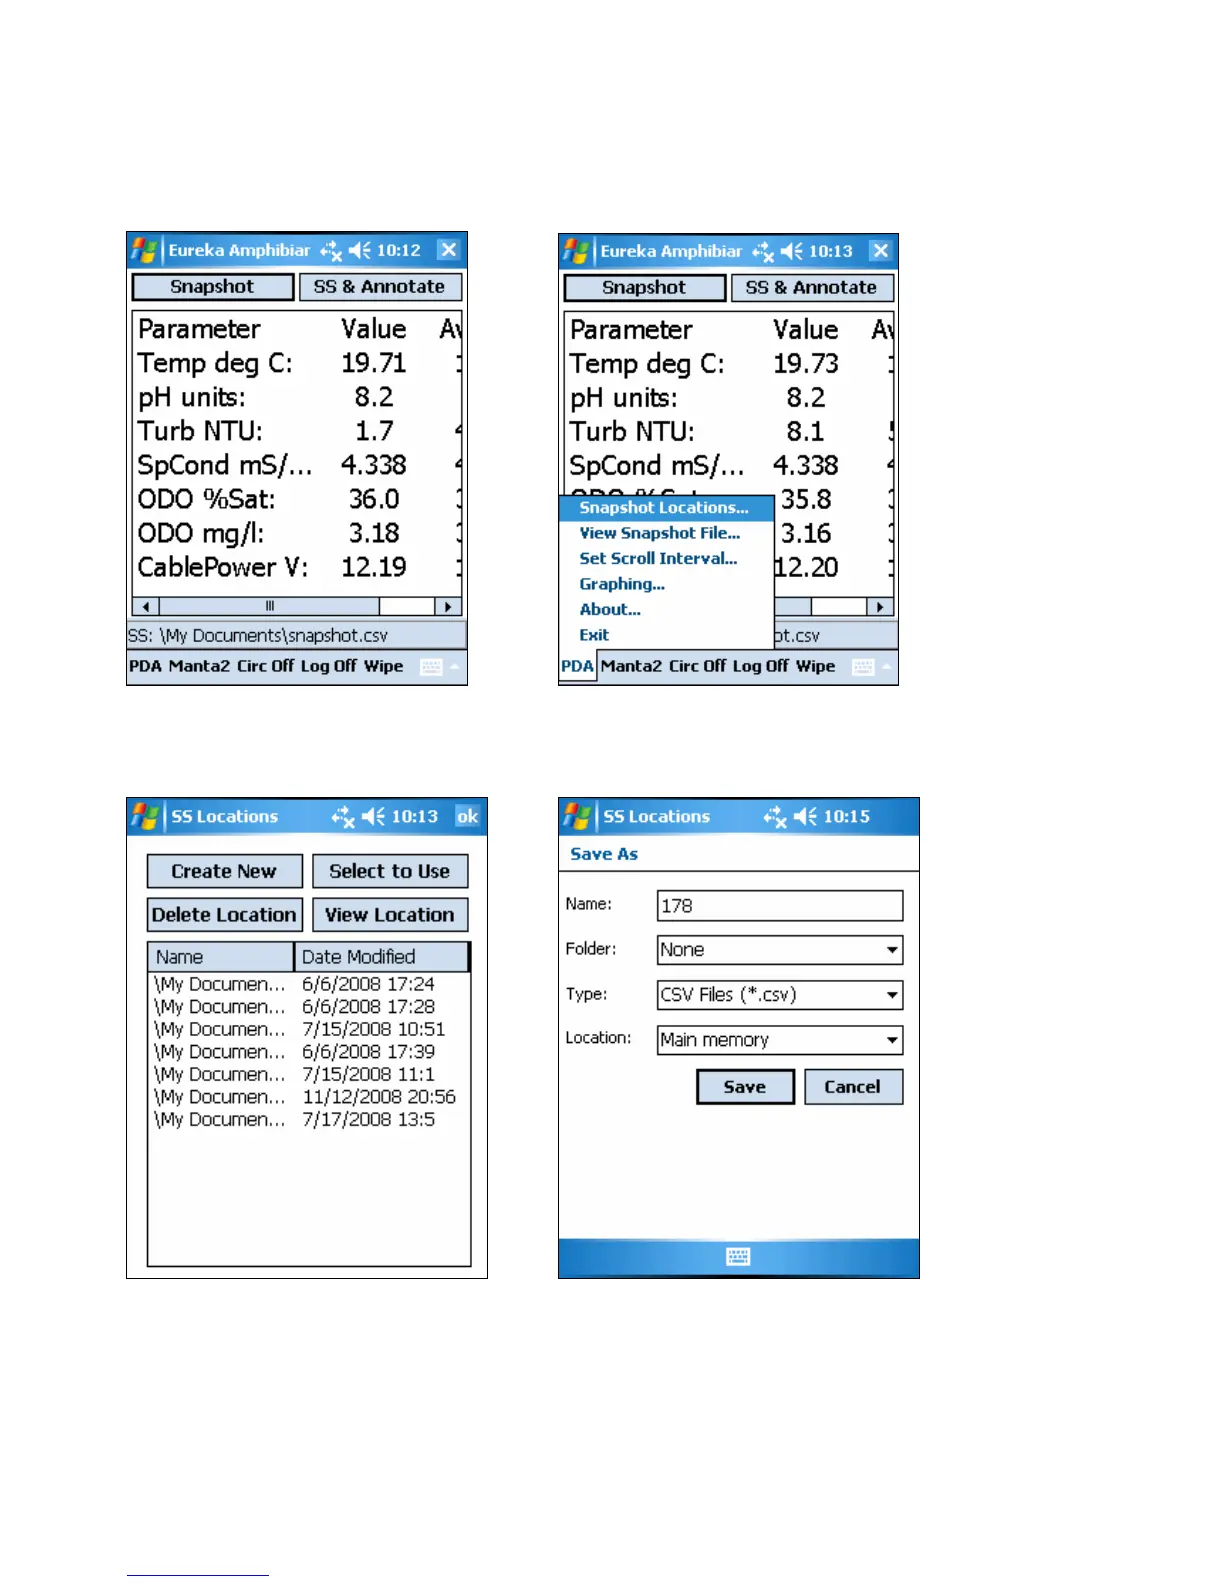Click Snapshot button in the 10:12 window
Image resolution: width=1224 pixels, height=1584 pixels.
tap(213, 287)
